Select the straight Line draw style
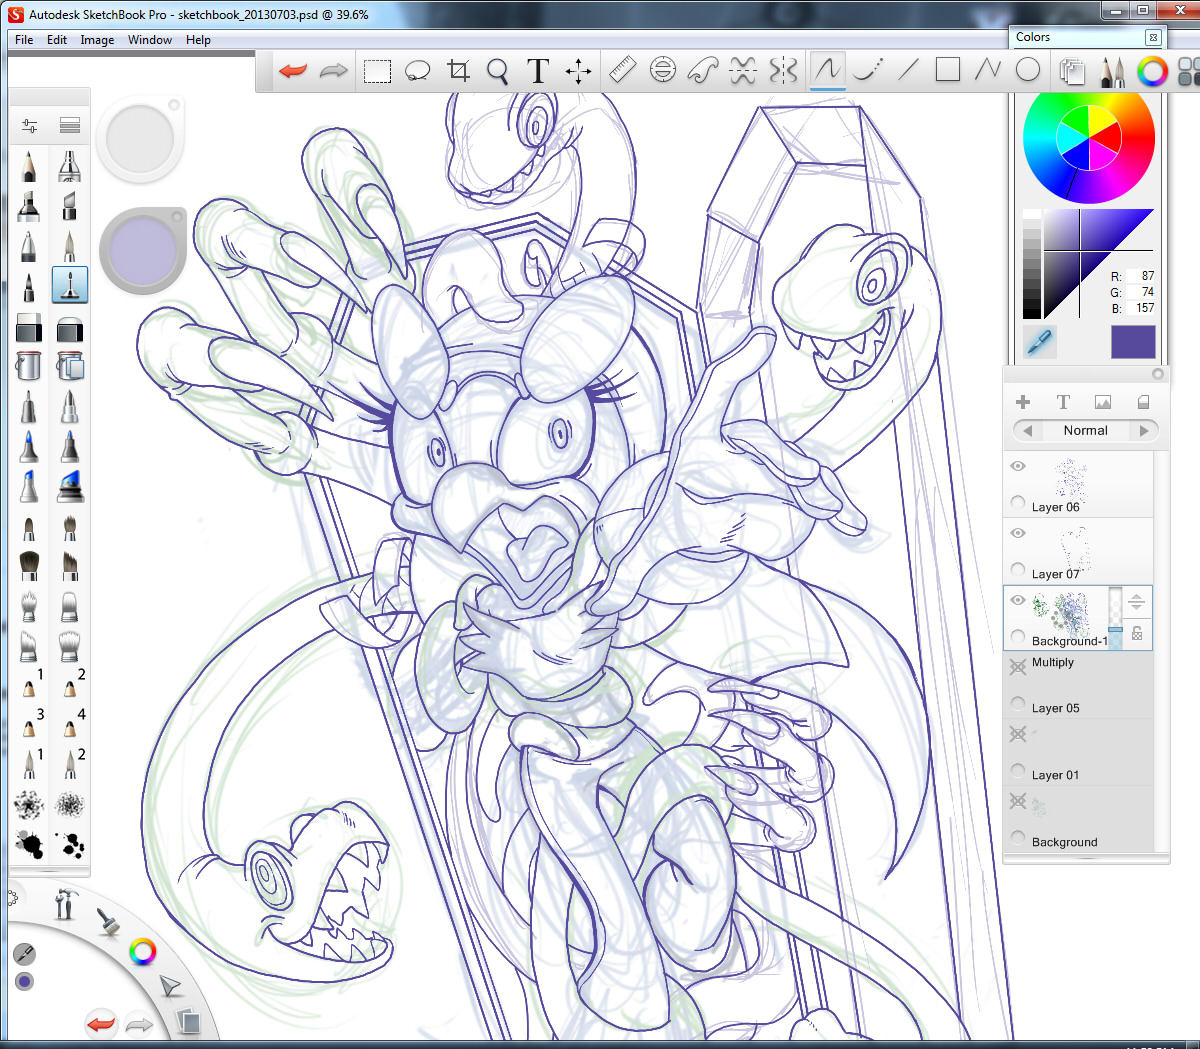Screen dimensions: 1200x1049 click(x=908, y=70)
